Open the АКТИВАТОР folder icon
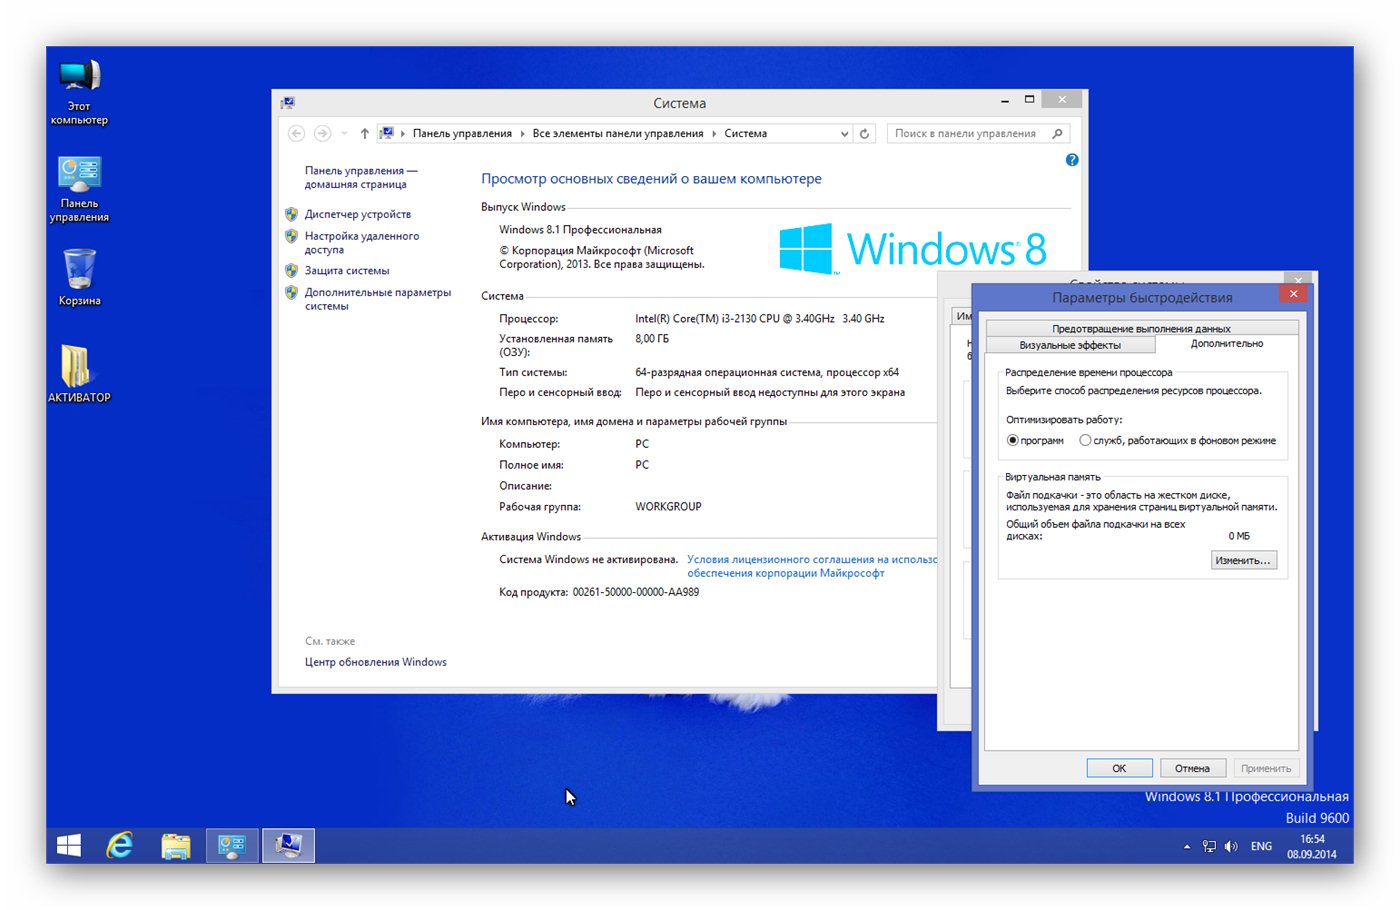 point(79,372)
